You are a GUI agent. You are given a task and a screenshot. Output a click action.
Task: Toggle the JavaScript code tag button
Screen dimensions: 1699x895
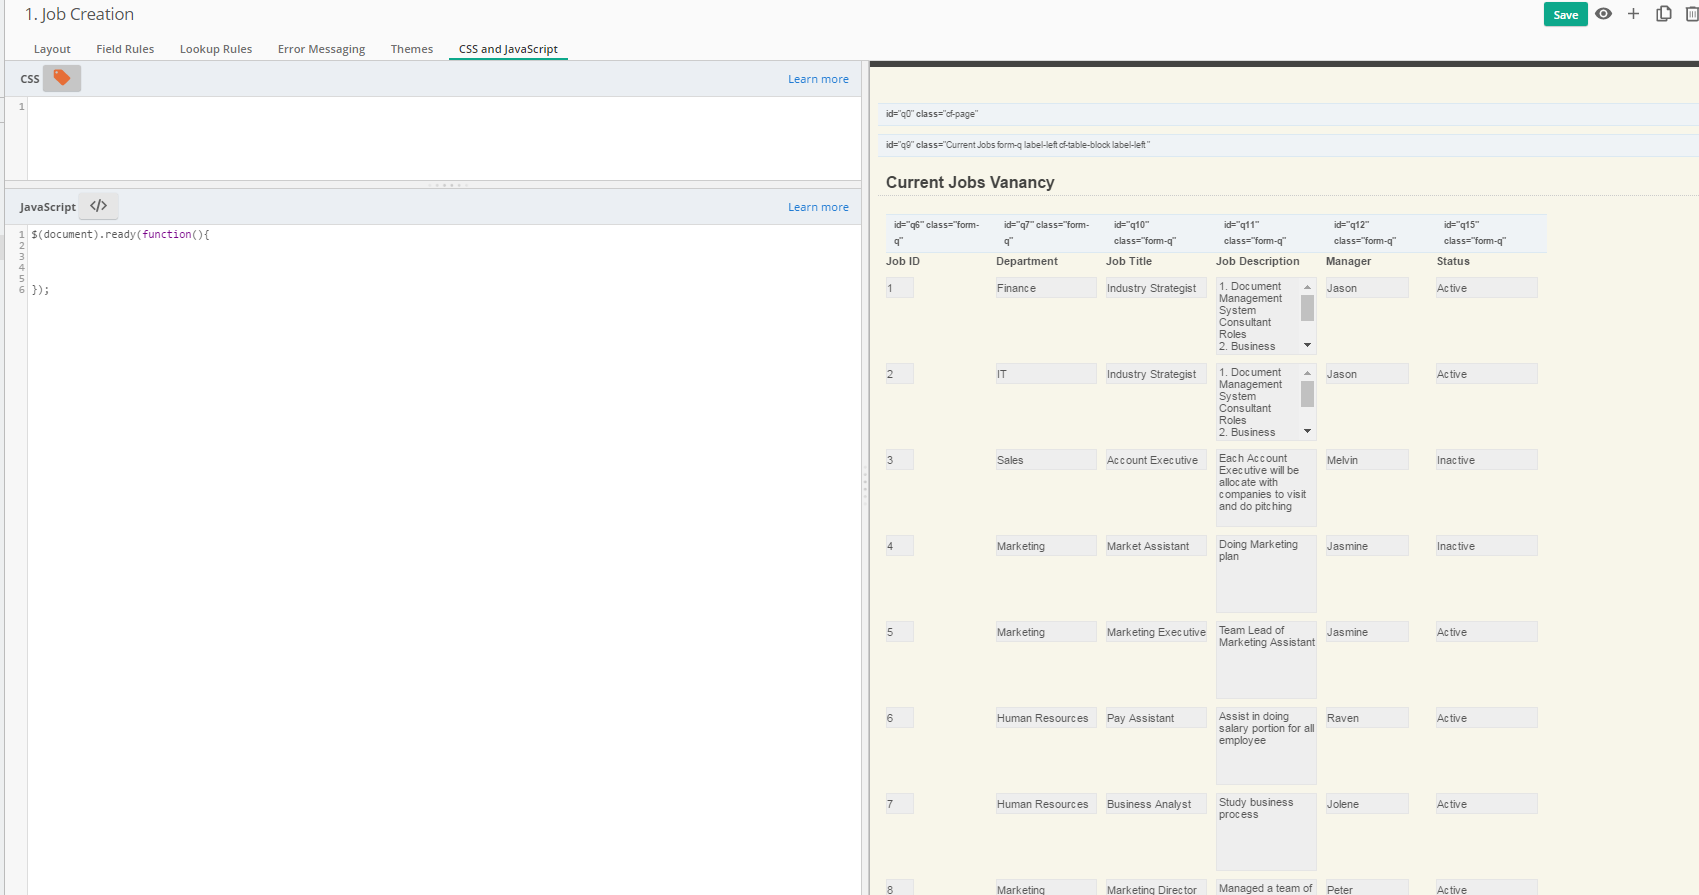[x=98, y=206]
